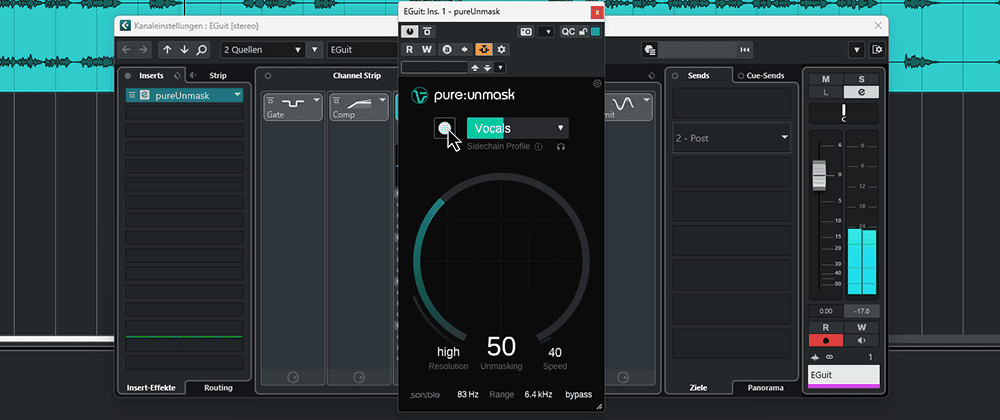
Task: Toggle Inserts bypass circle in tab
Action: click(128, 75)
